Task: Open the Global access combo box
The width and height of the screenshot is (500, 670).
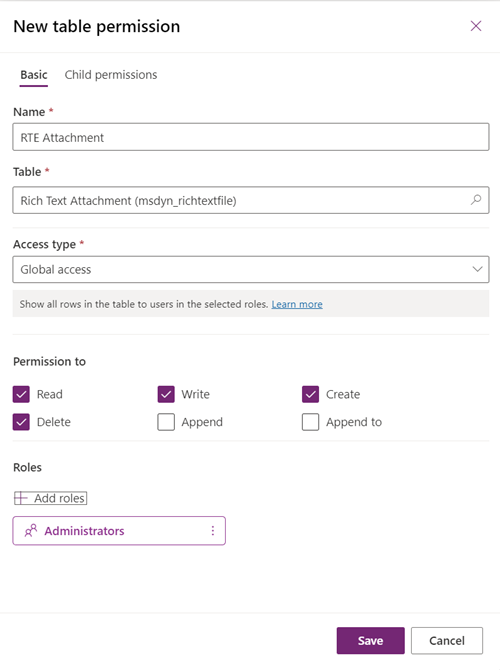Action: [251, 270]
